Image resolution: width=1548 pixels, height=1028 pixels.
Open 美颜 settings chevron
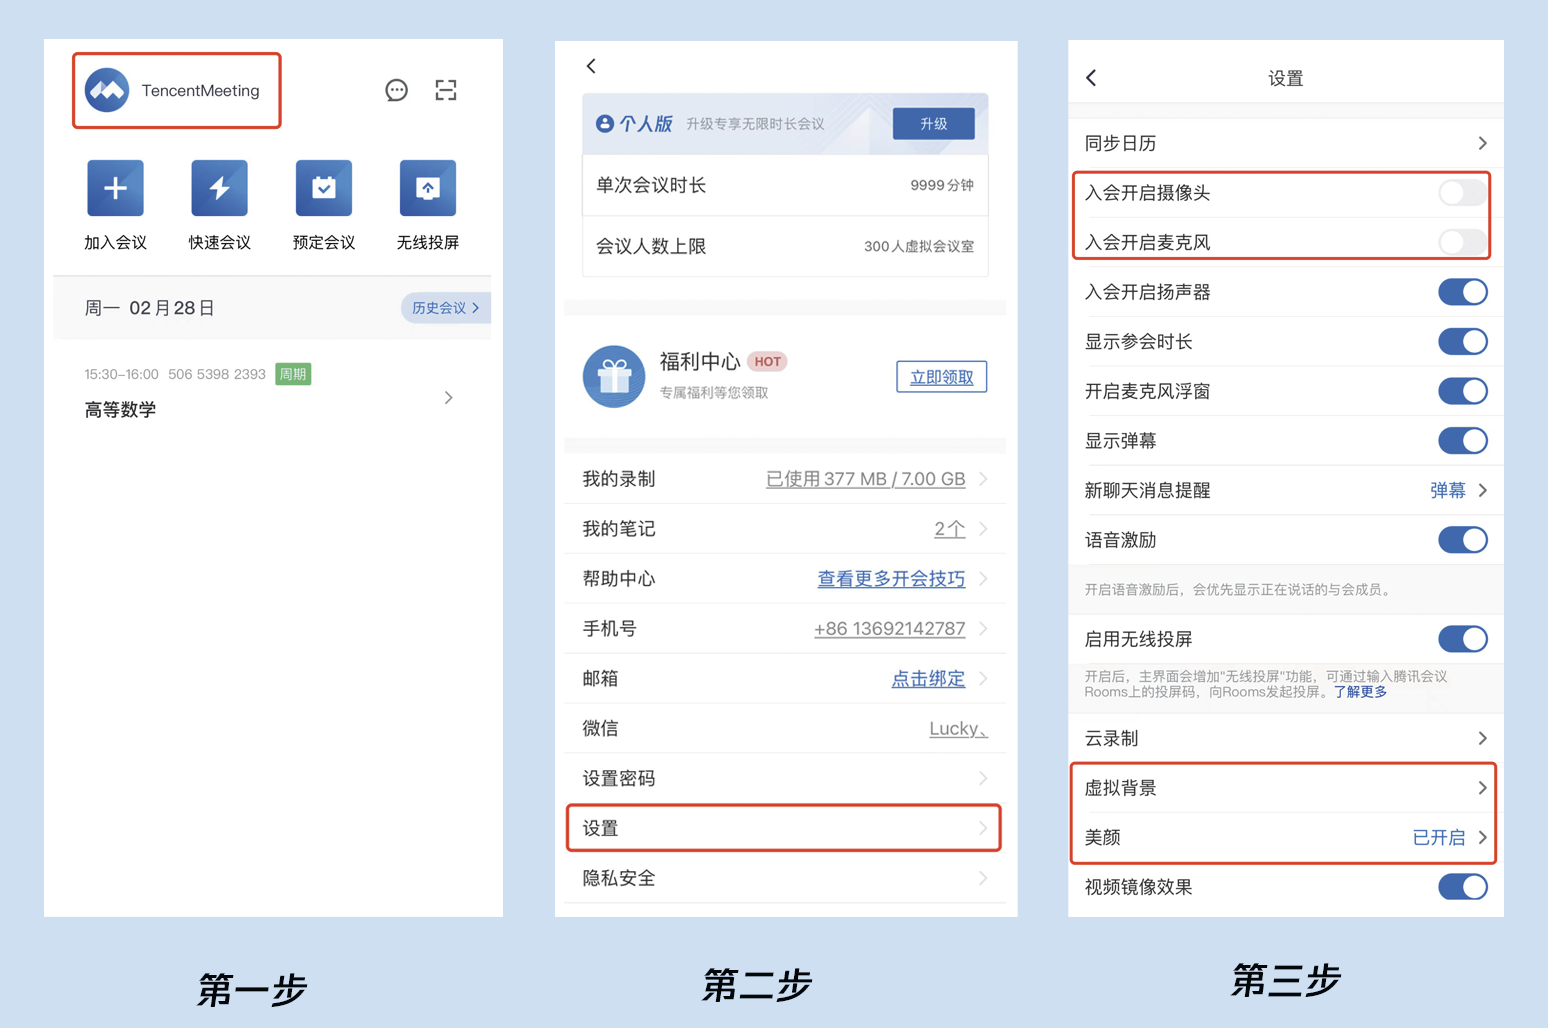[x=1482, y=838]
